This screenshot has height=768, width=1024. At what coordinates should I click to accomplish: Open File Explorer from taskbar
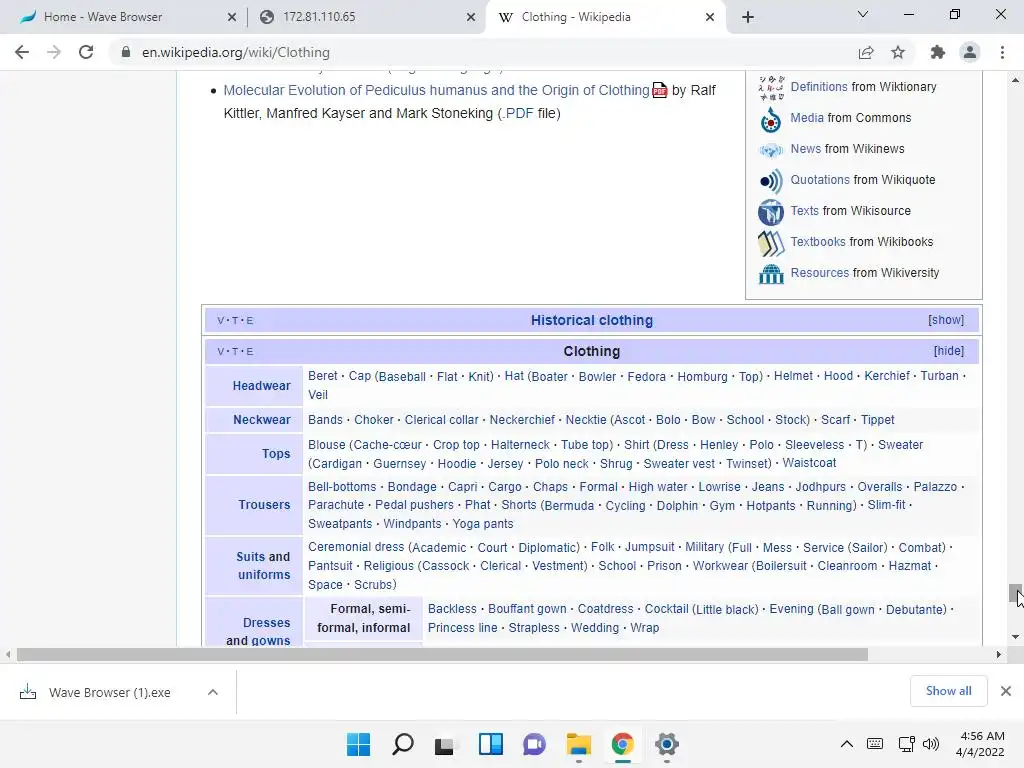tap(579, 744)
